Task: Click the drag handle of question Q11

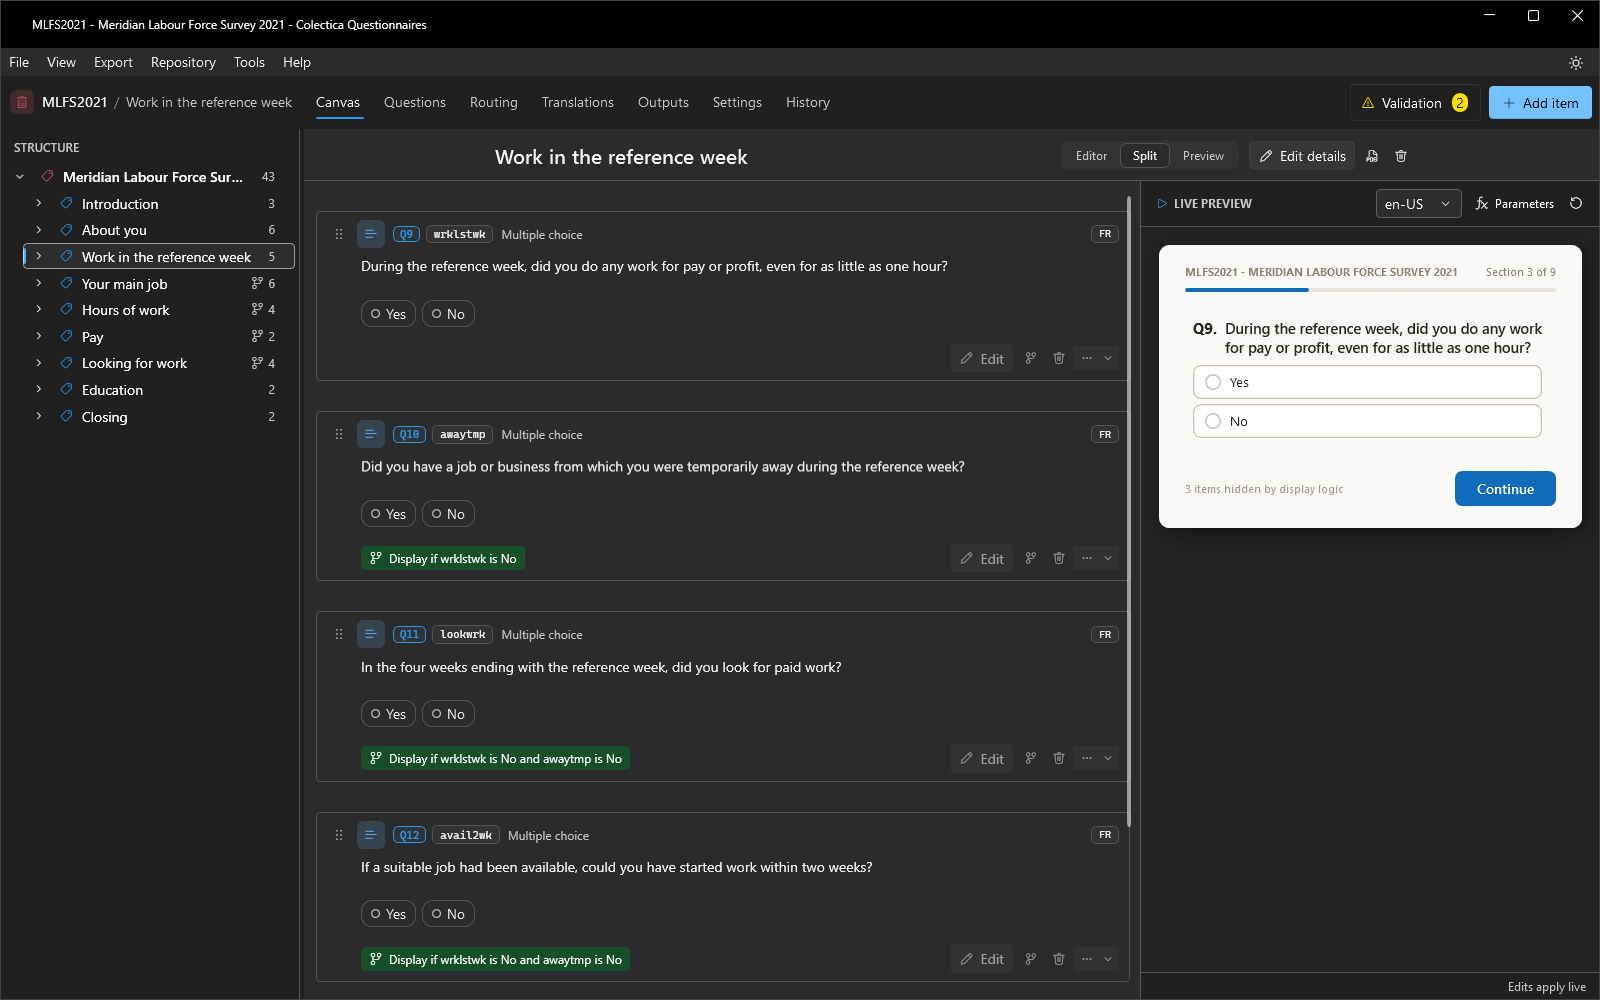Action: (x=339, y=634)
